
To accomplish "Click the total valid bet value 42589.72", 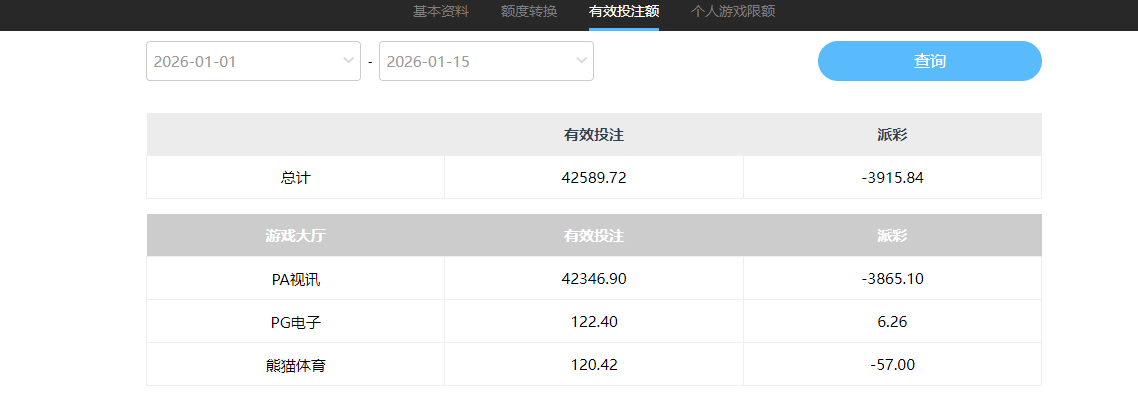I will (x=594, y=178).
